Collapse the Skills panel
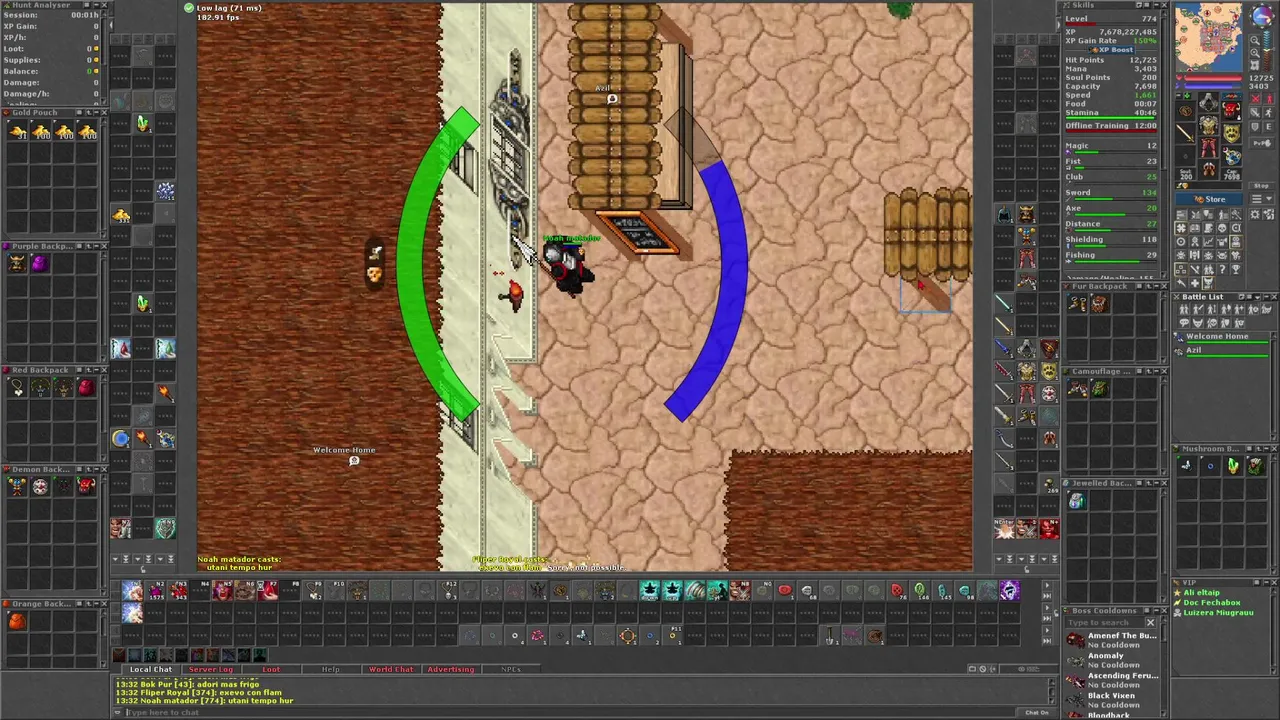 pos(1156,5)
